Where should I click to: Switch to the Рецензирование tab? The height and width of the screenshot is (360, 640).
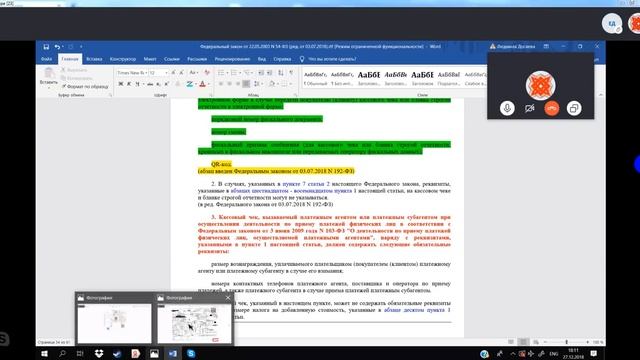[232, 59]
